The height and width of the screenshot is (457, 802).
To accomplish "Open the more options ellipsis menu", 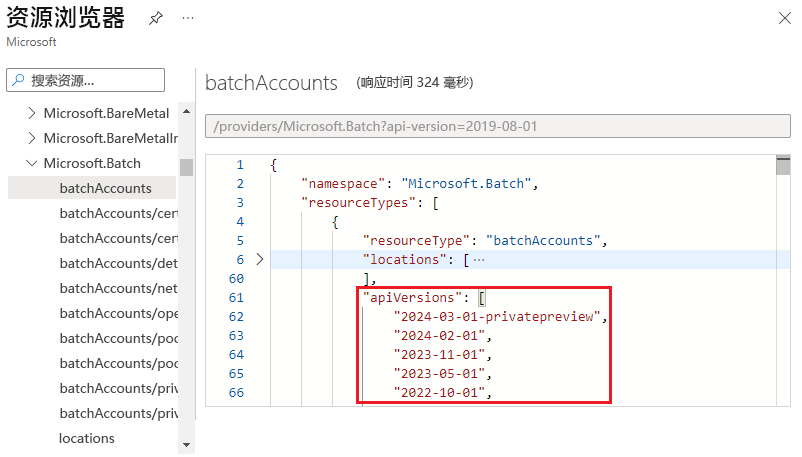I will click(x=188, y=18).
